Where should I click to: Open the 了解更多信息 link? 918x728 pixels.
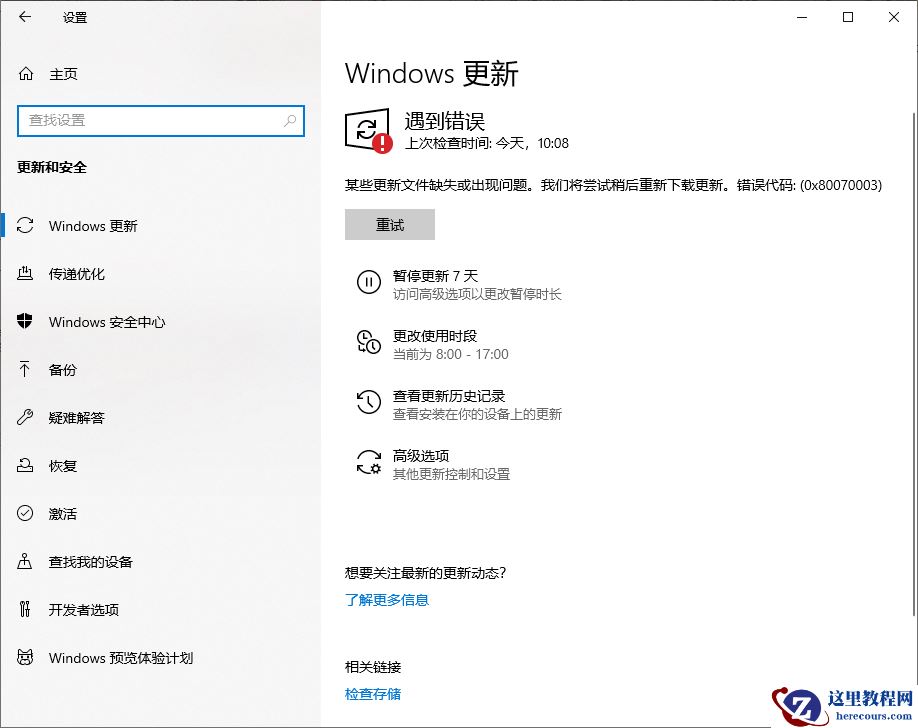(x=386, y=600)
